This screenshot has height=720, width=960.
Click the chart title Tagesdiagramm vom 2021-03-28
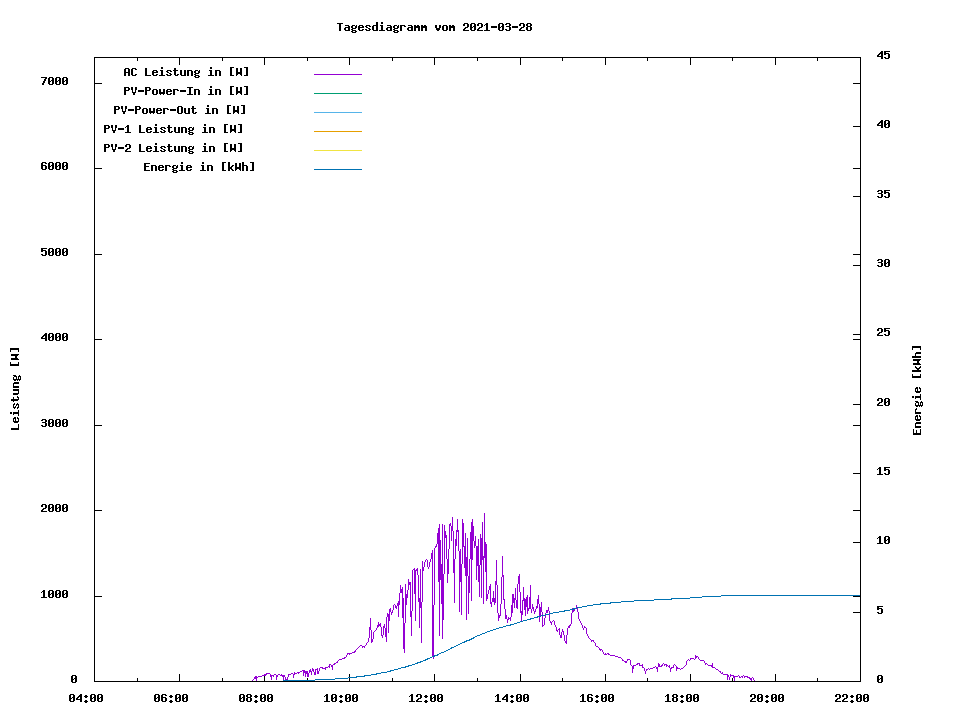(x=434, y=27)
